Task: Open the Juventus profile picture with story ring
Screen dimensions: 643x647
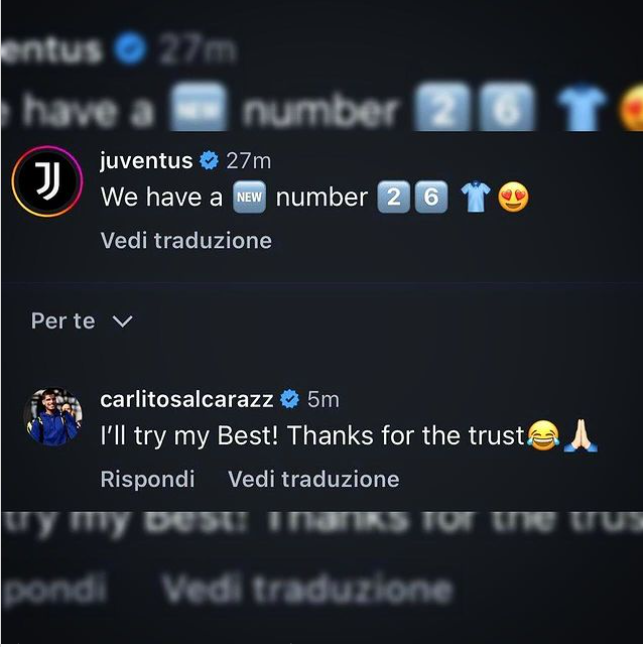Action: [47, 181]
